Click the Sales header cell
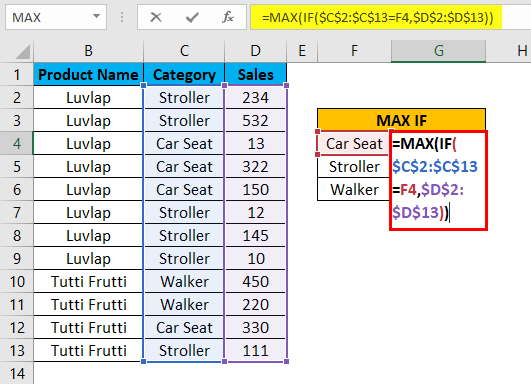 click(256, 74)
